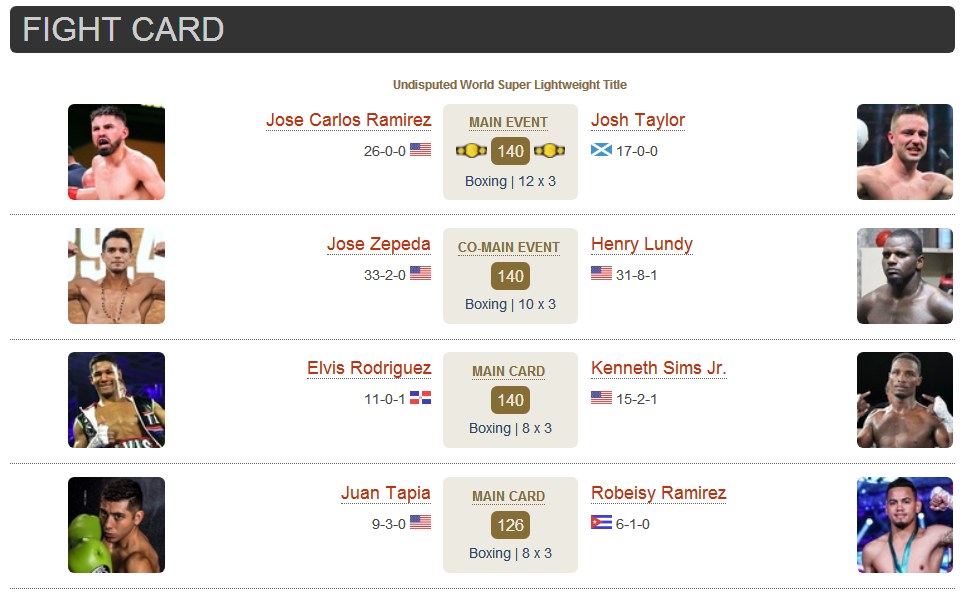This screenshot has width=970, height=602.
Task: Click the Cuban flag beside Robeisy Ramirez
Action: [x=601, y=522]
